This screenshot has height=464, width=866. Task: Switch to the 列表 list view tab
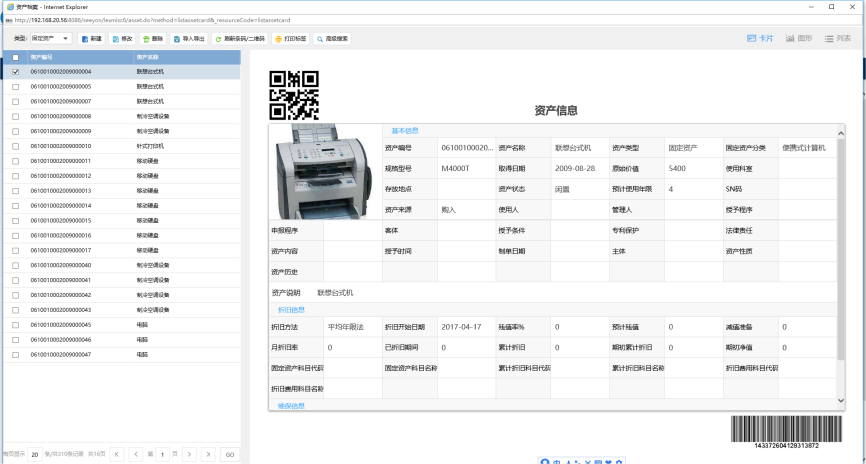(x=838, y=39)
